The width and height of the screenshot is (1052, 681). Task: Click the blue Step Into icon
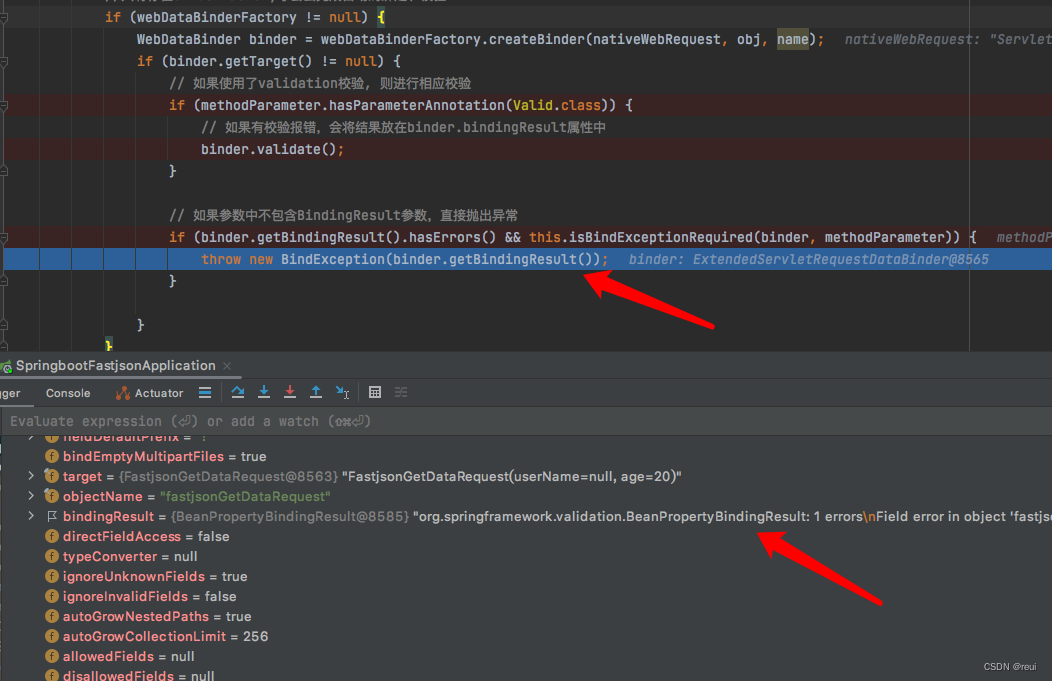(264, 392)
